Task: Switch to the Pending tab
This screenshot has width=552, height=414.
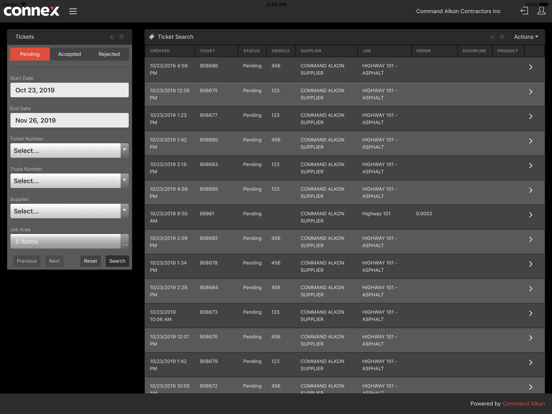Action: [x=30, y=54]
